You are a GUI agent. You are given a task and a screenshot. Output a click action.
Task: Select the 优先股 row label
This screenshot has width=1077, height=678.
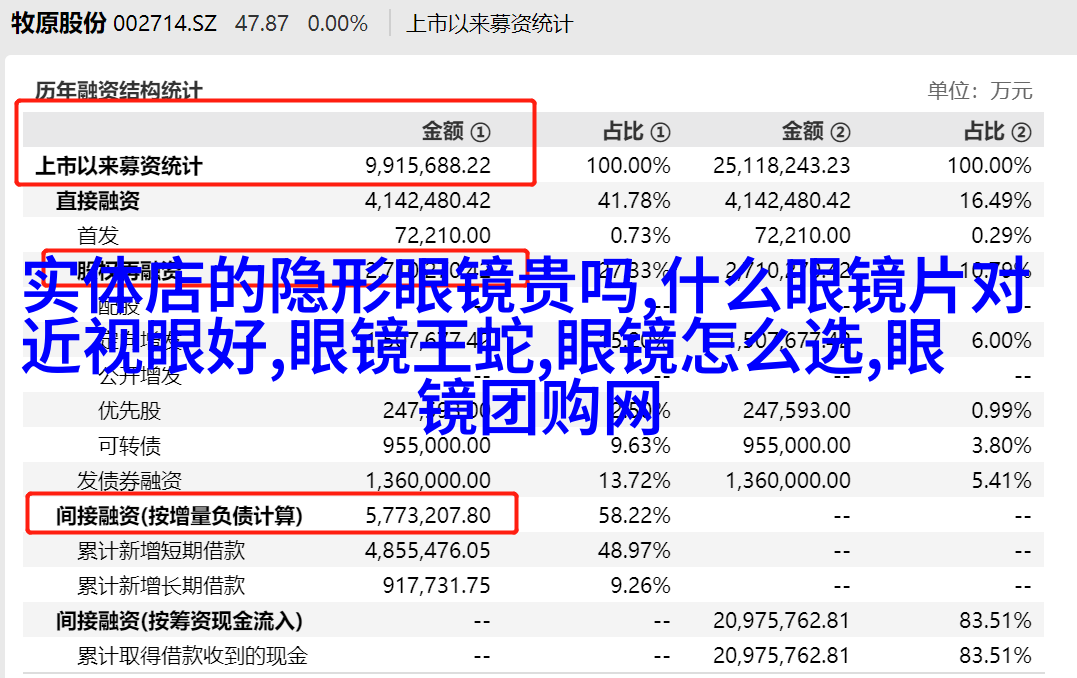129,410
